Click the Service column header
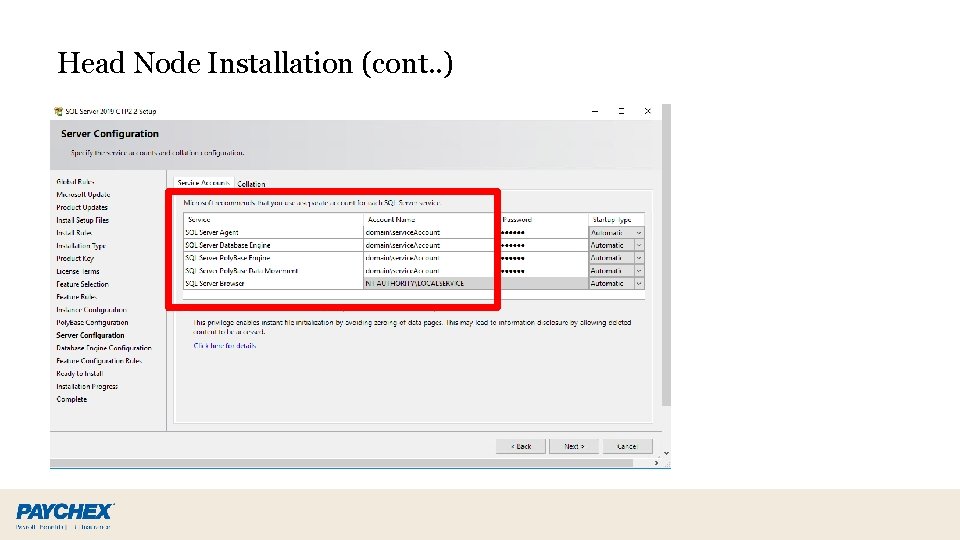The image size is (960, 540). click(273, 219)
